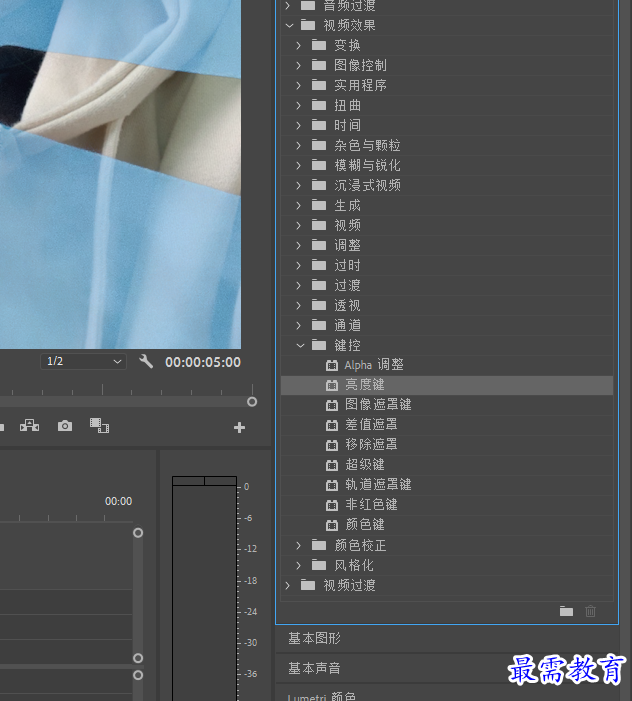Click the comparison view icon
The width and height of the screenshot is (632, 701).
[99, 426]
